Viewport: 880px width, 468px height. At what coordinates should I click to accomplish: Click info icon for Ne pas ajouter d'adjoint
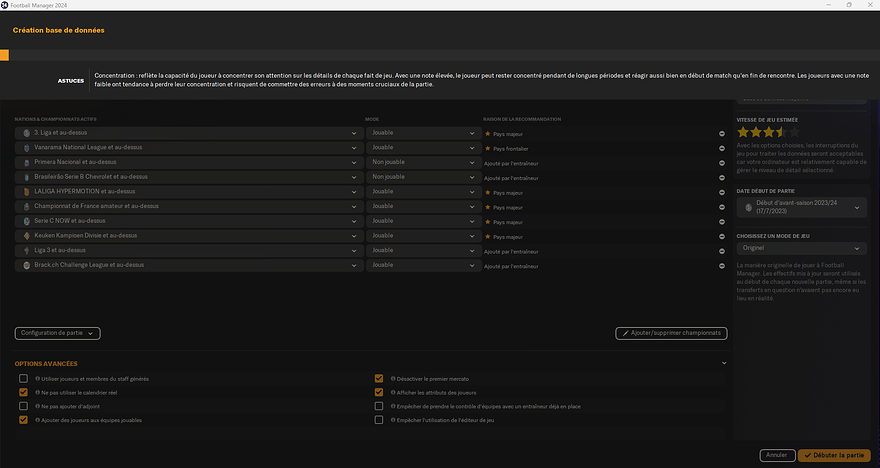tap(38, 406)
